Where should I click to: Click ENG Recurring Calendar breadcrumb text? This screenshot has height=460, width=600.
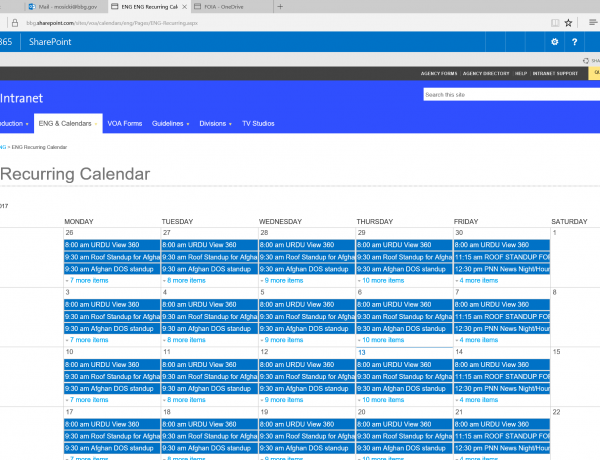[39, 147]
